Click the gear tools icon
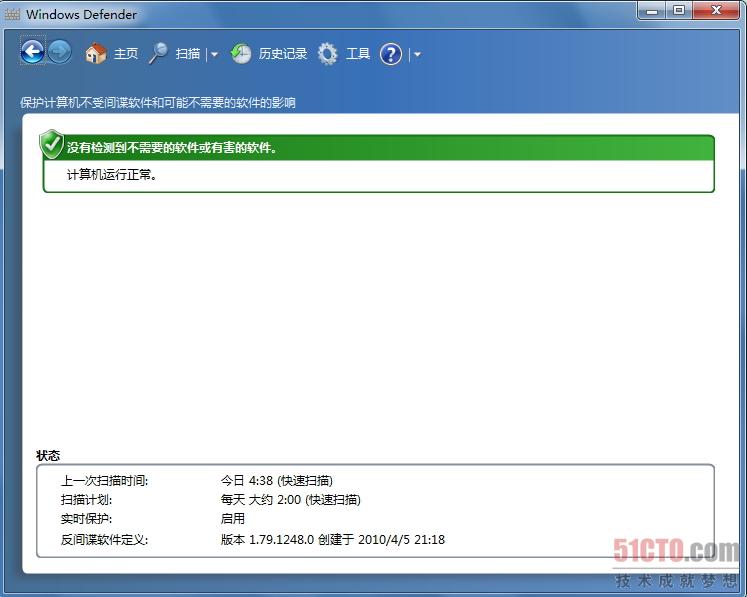This screenshot has width=747, height=597. point(328,53)
